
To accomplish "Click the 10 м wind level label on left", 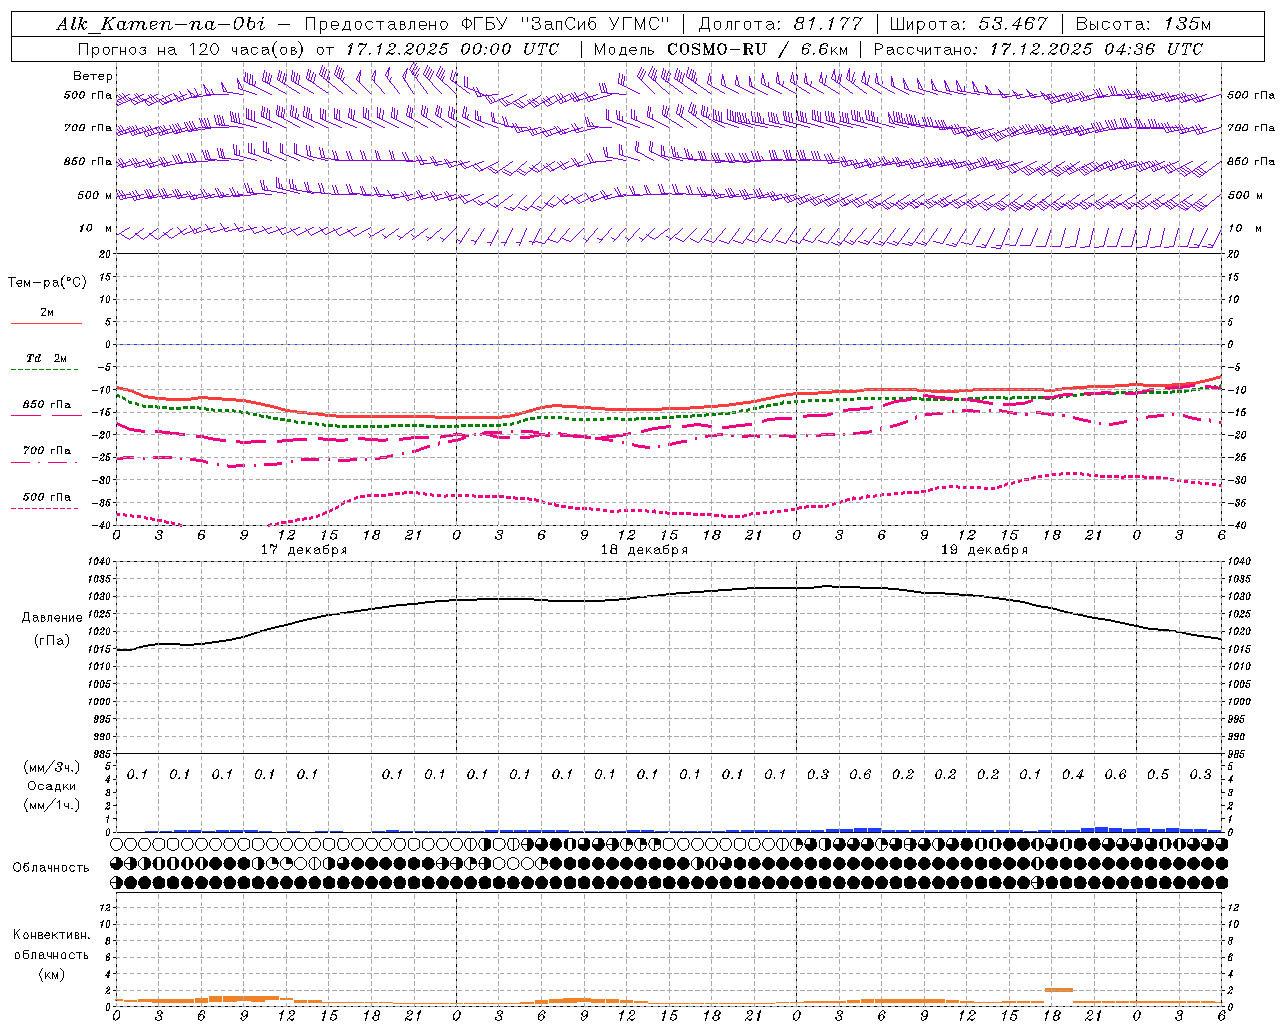I will click(x=96, y=229).
